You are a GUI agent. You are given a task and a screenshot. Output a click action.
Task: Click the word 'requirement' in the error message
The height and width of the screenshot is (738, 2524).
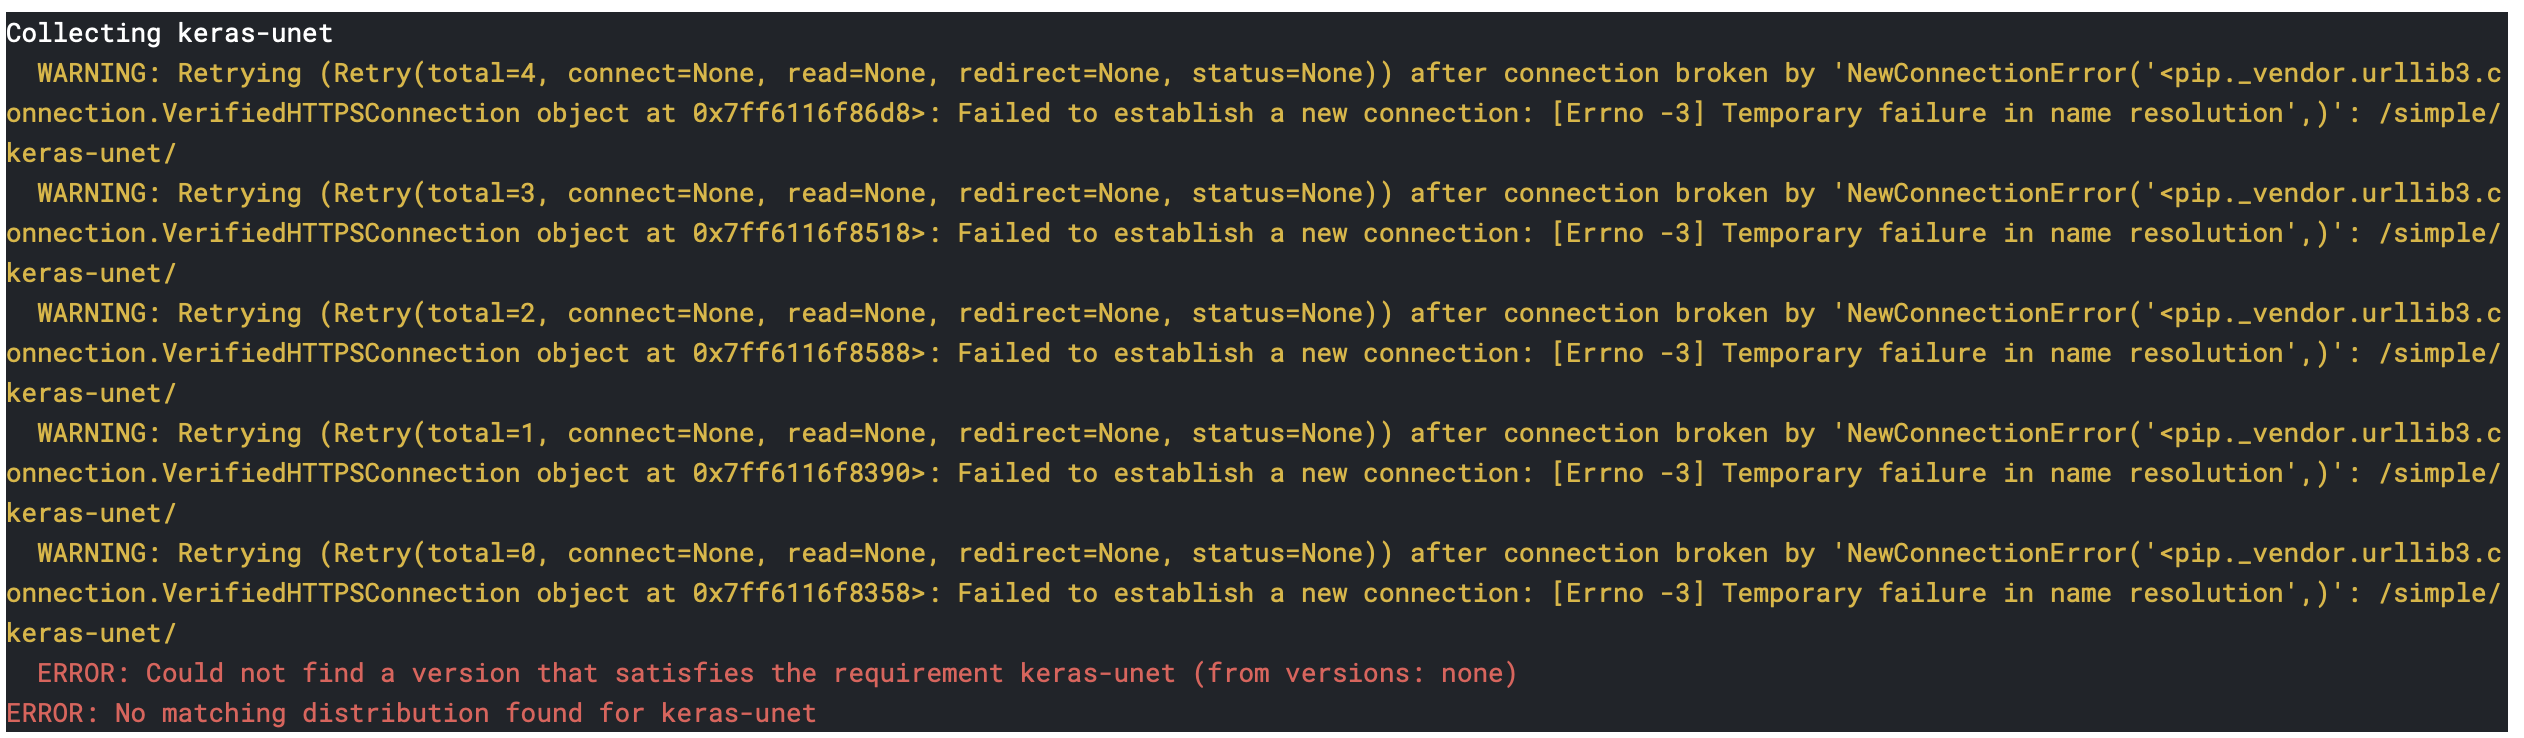point(917,674)
